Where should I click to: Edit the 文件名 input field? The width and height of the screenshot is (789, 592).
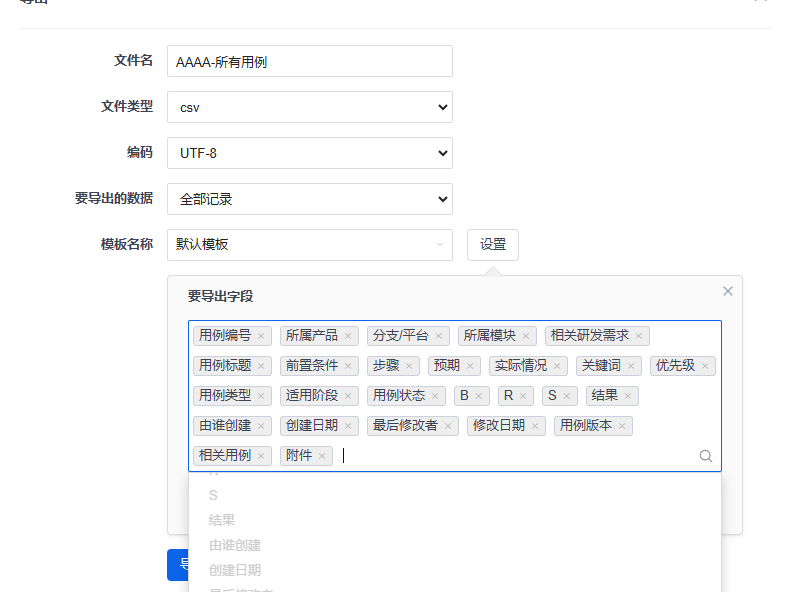coord(310,61)
